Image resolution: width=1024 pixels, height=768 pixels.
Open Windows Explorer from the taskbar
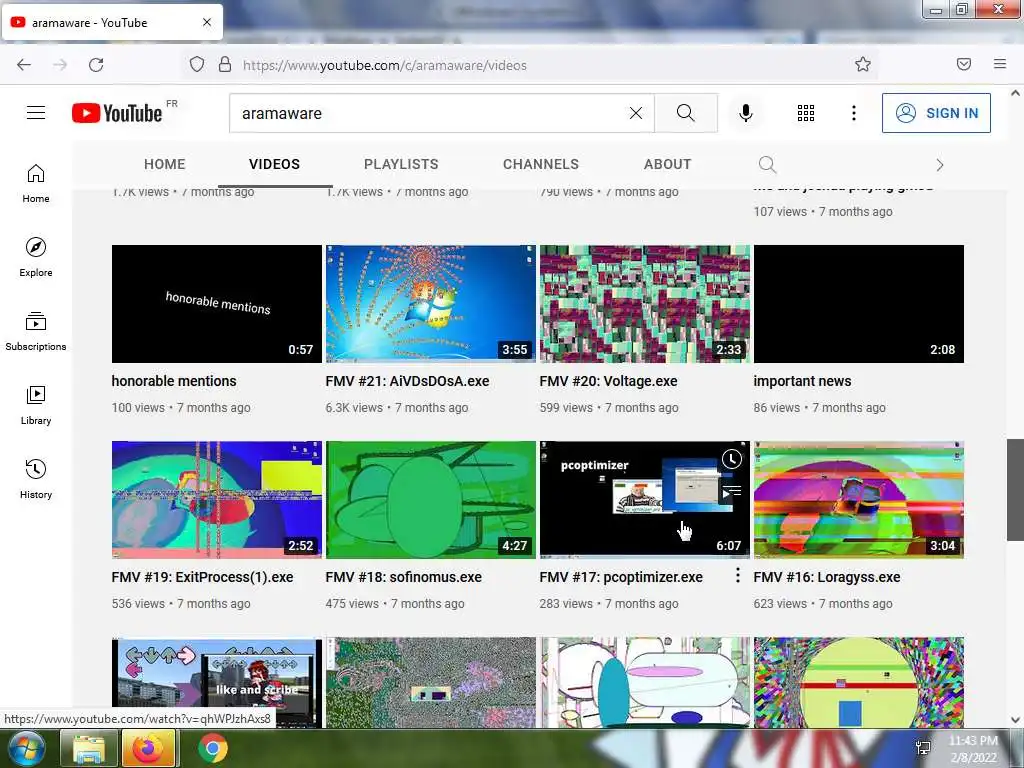click(x=89, y=748)
